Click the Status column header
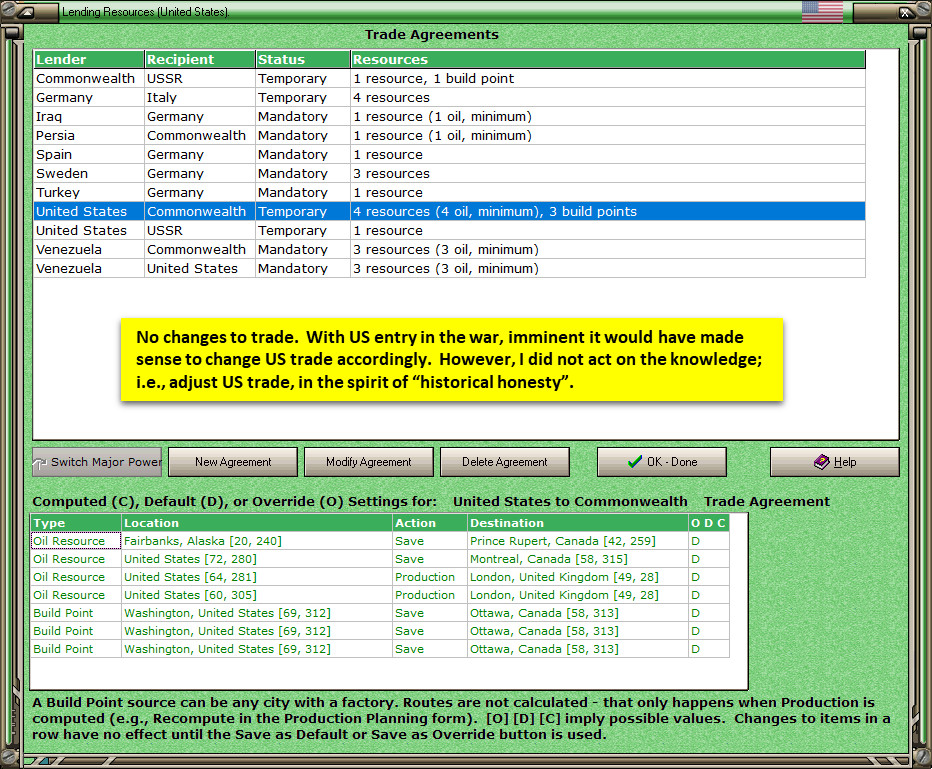 303,59
